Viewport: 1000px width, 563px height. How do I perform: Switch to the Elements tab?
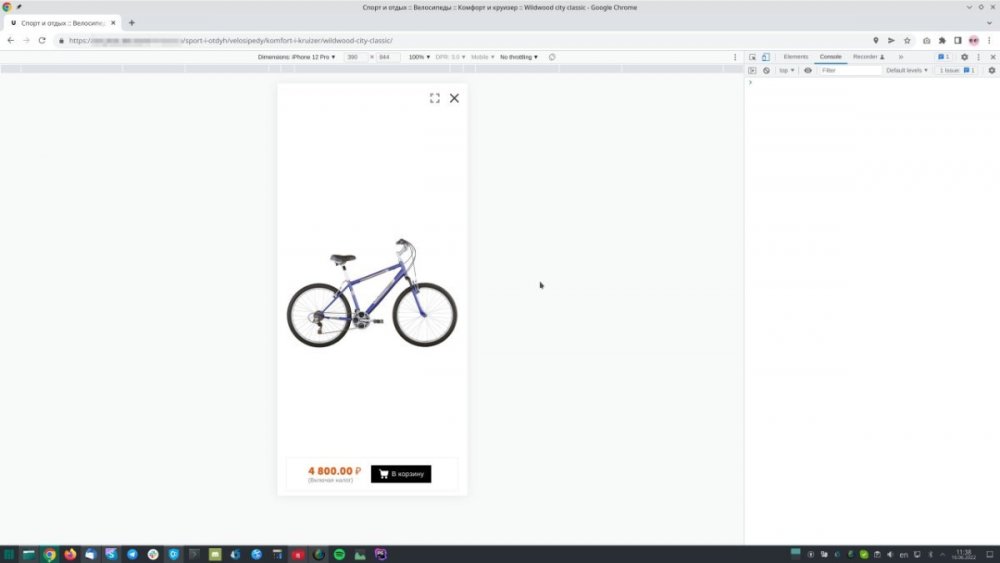(796, 57)
